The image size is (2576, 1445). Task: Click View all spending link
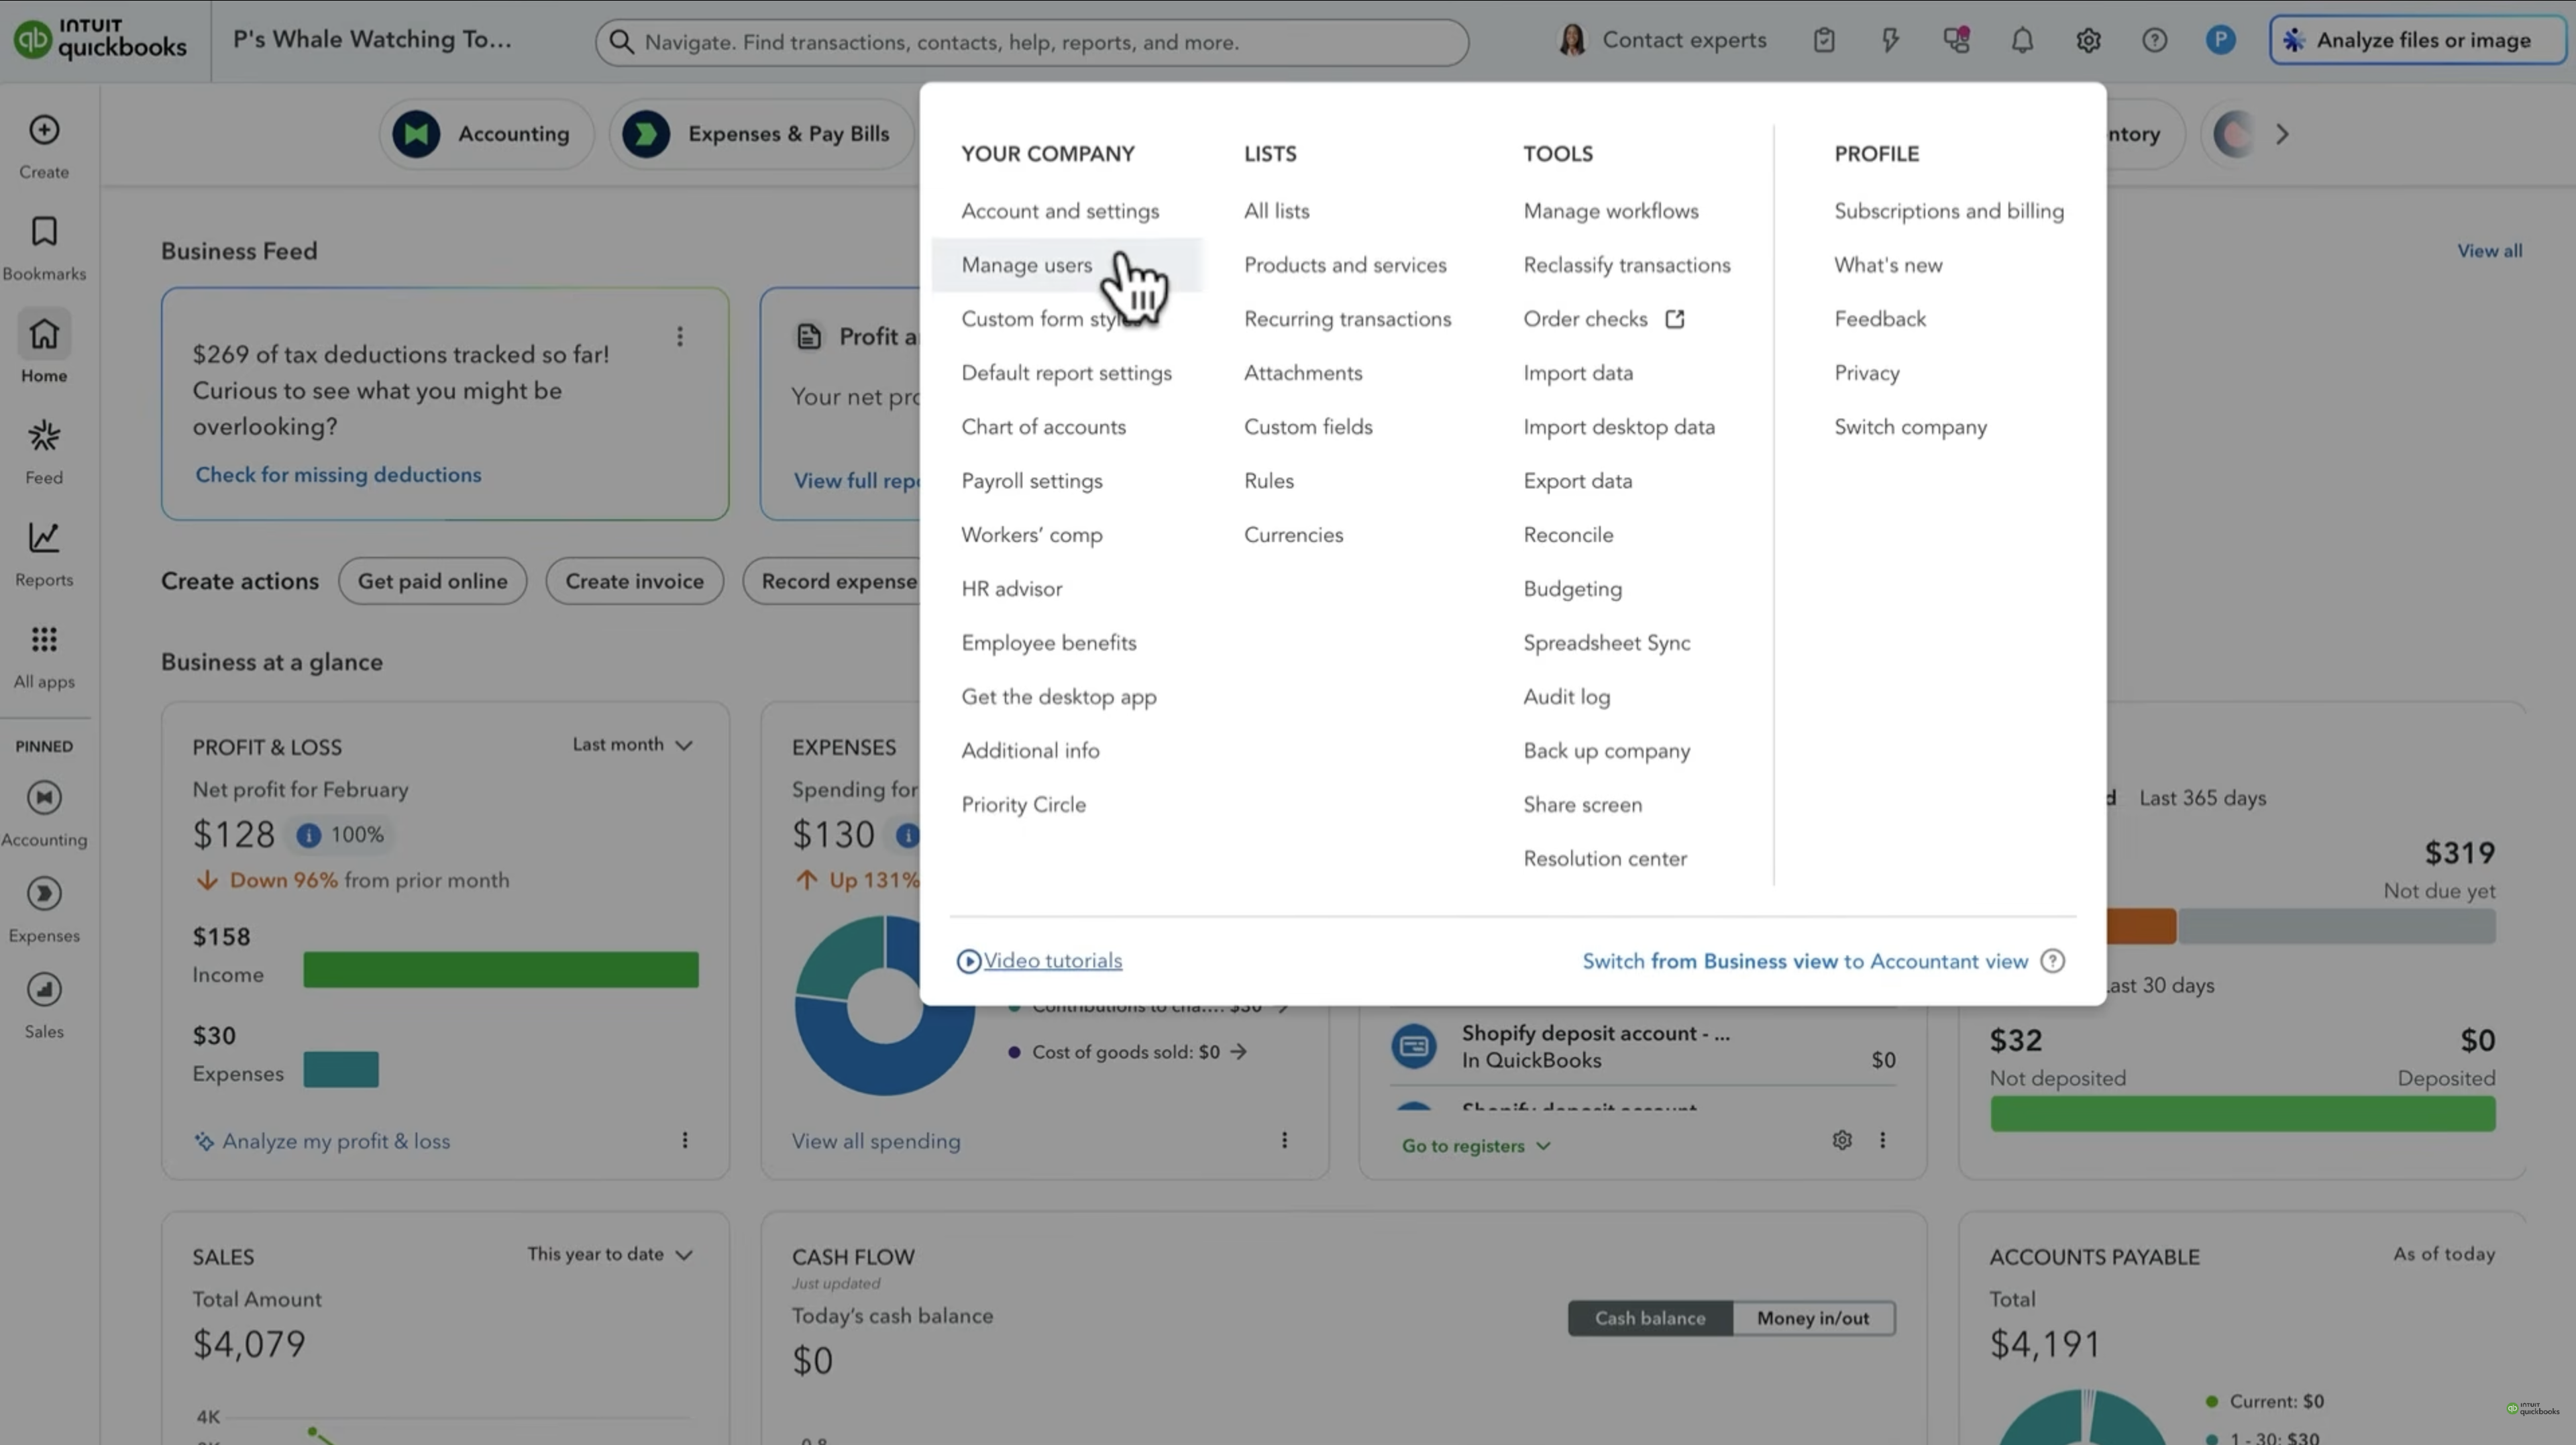876,1141
